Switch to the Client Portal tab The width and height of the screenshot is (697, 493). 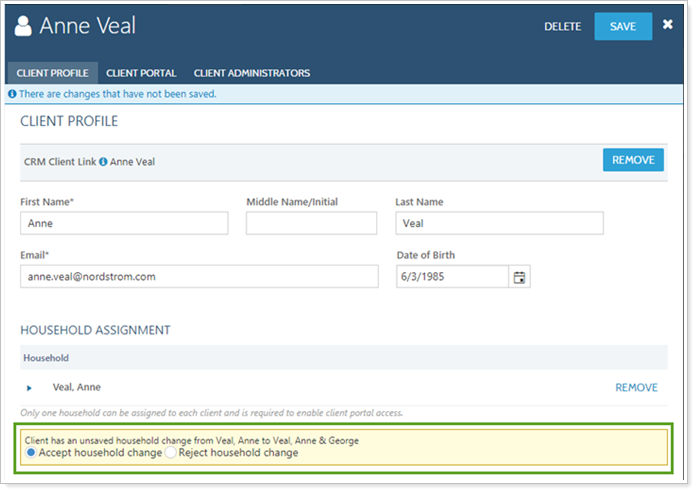(141, 73)
